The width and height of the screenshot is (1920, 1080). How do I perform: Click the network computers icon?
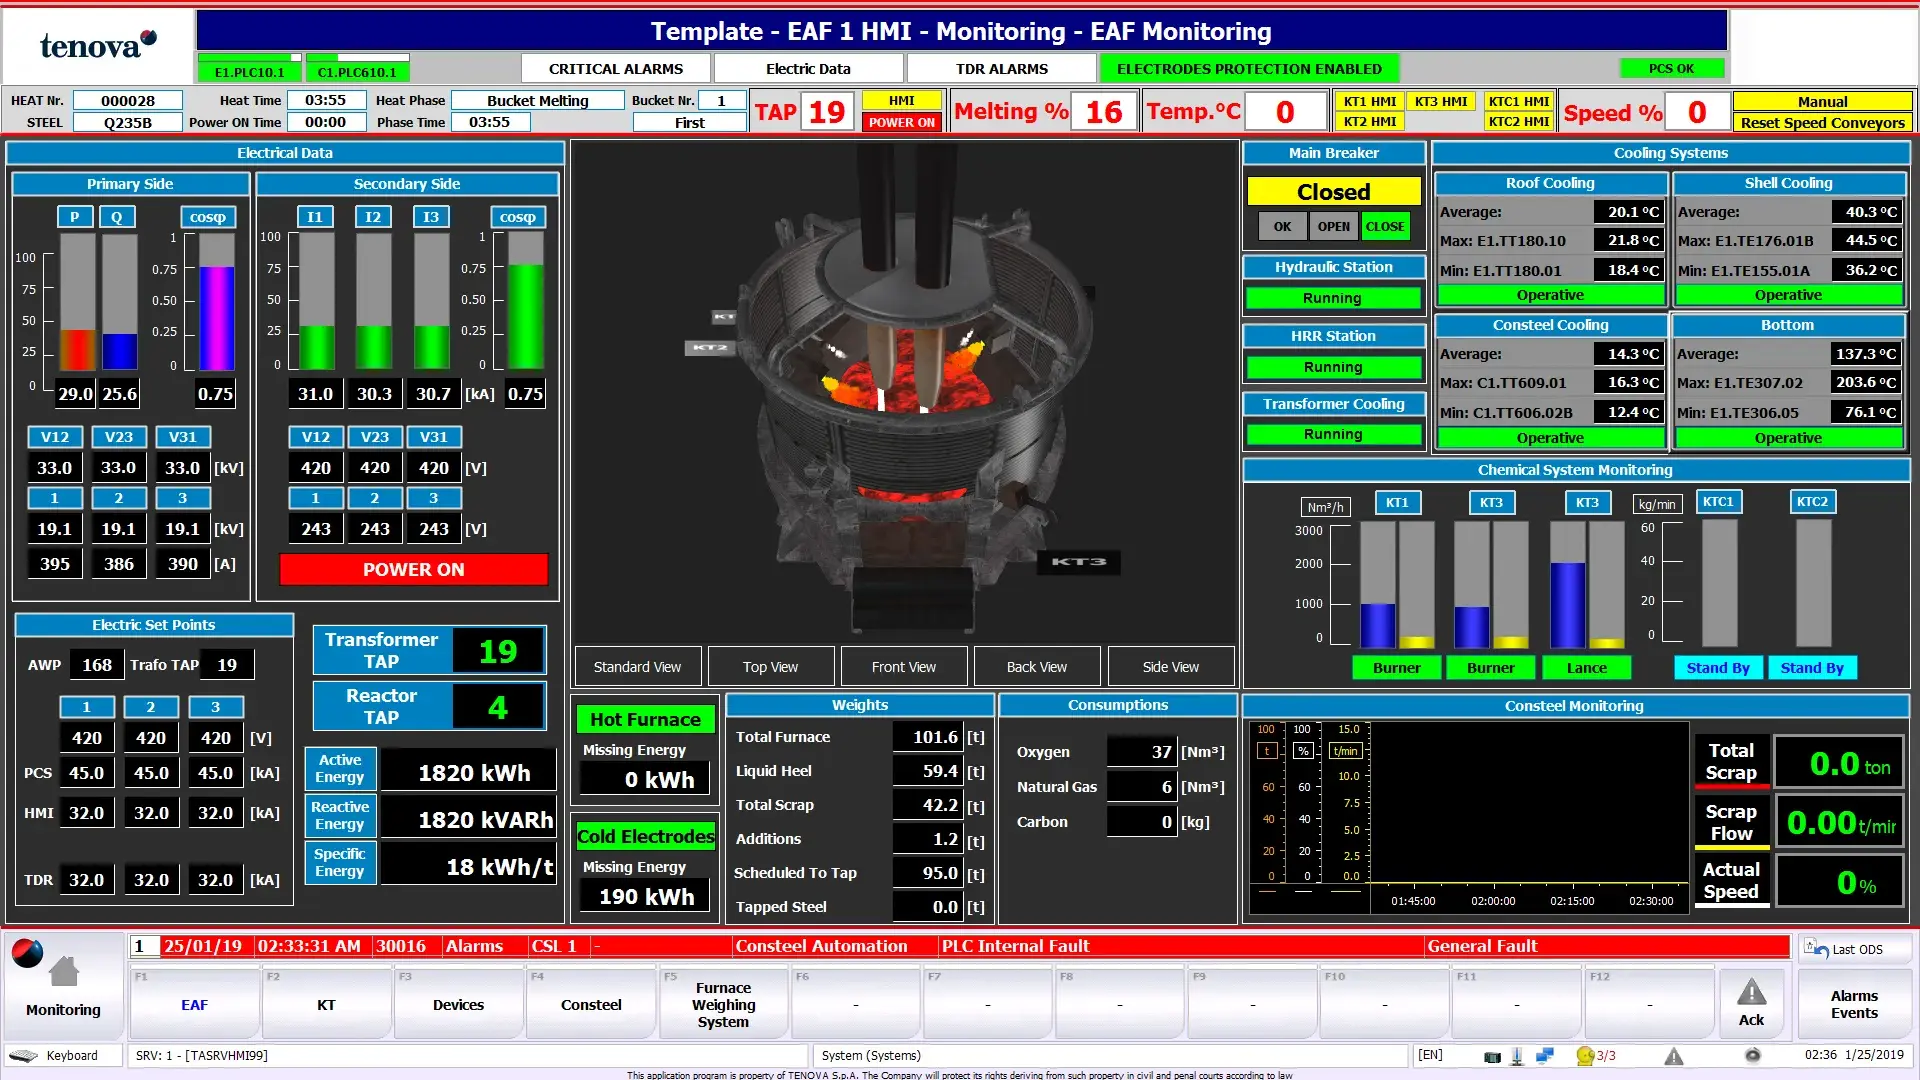click(1545, 1055)
